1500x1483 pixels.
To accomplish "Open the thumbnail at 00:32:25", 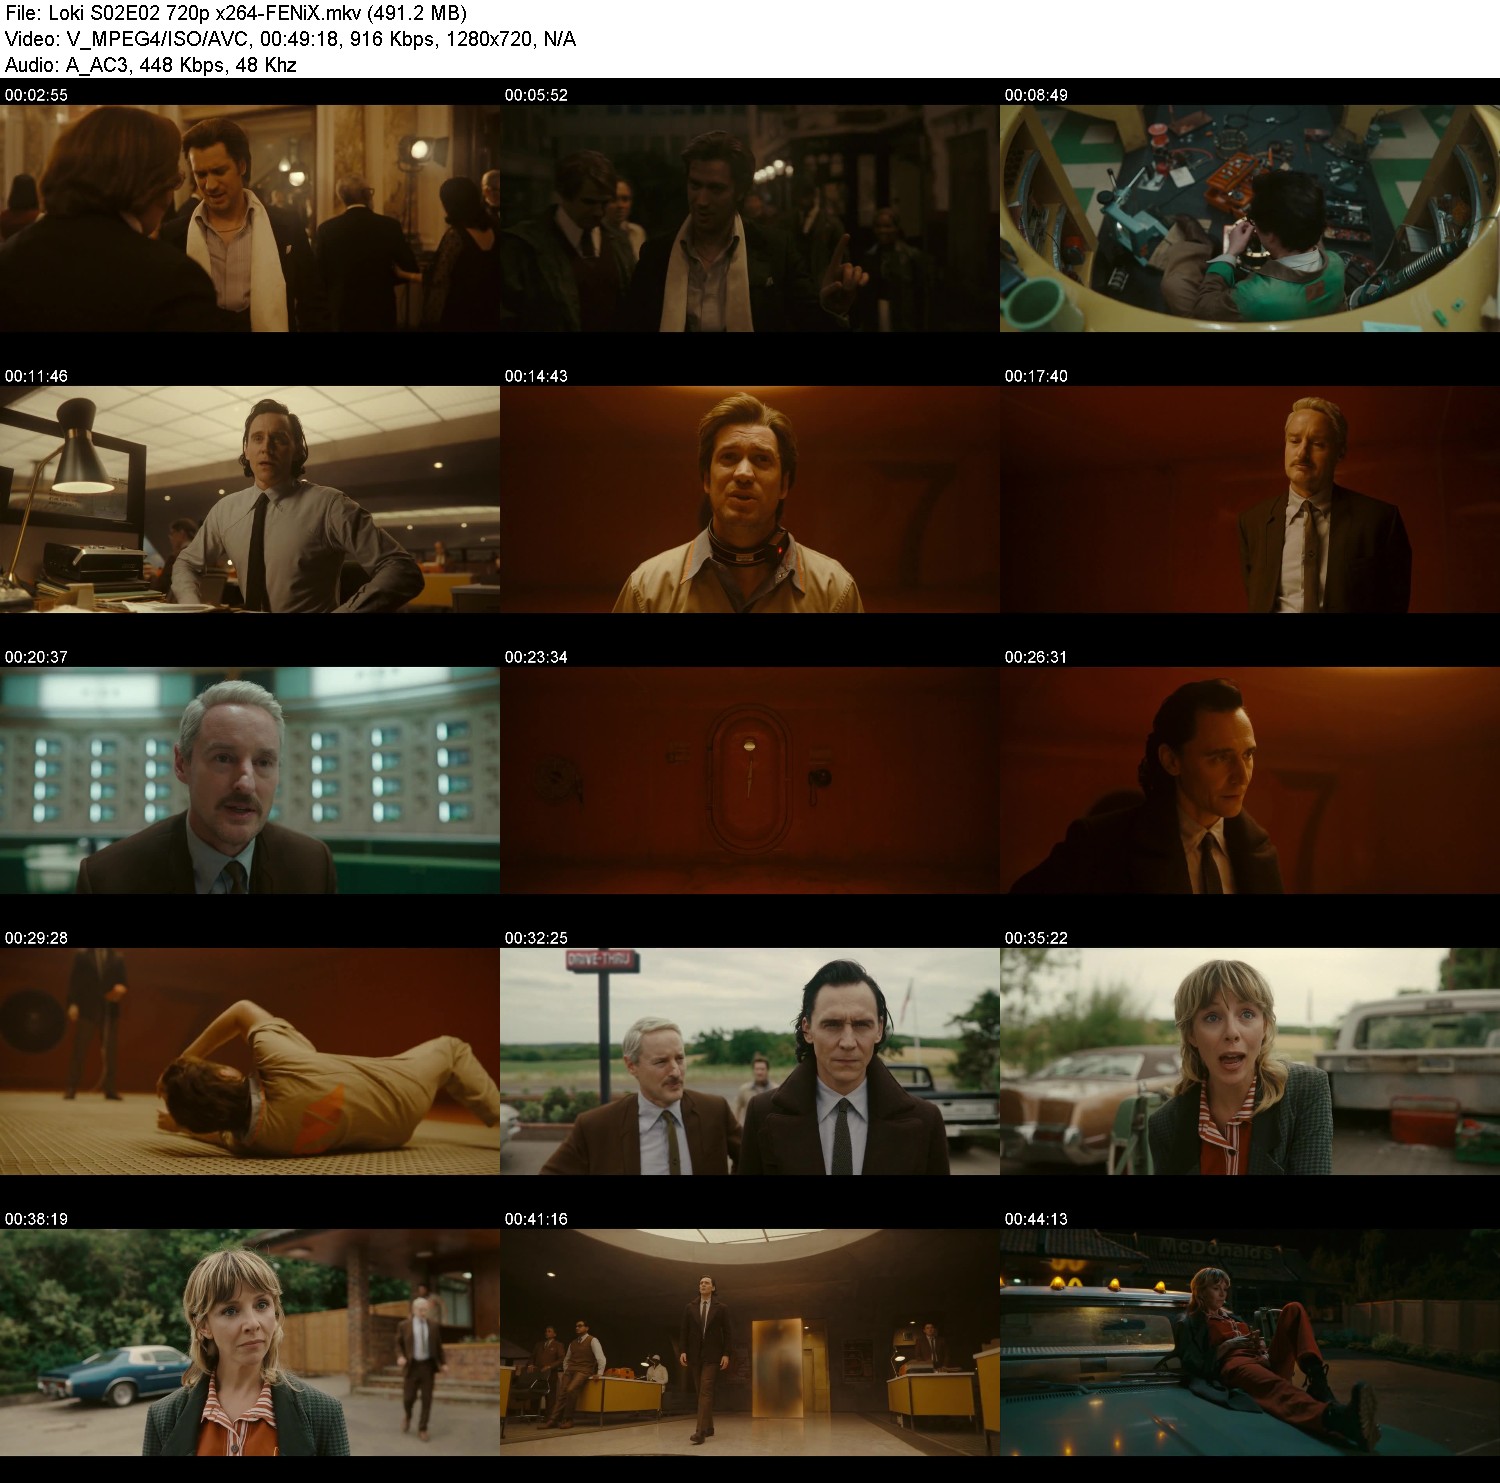I will coord(750,1061).
